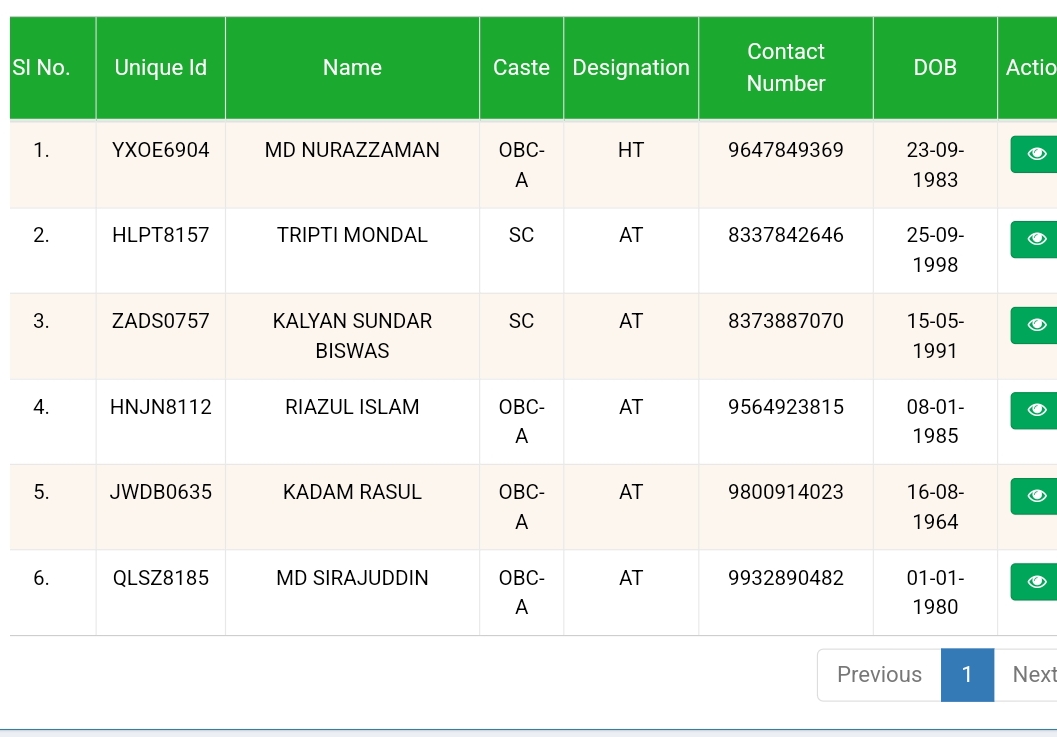Sort table by Name header
The width and height of the screenshot is (1057, 737).
pyautogui.click(x=352, y=68)
